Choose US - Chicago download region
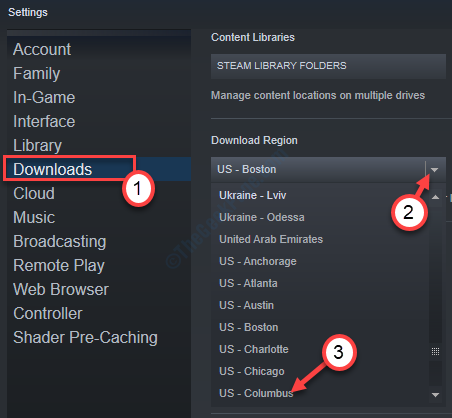 click(252, 371)
